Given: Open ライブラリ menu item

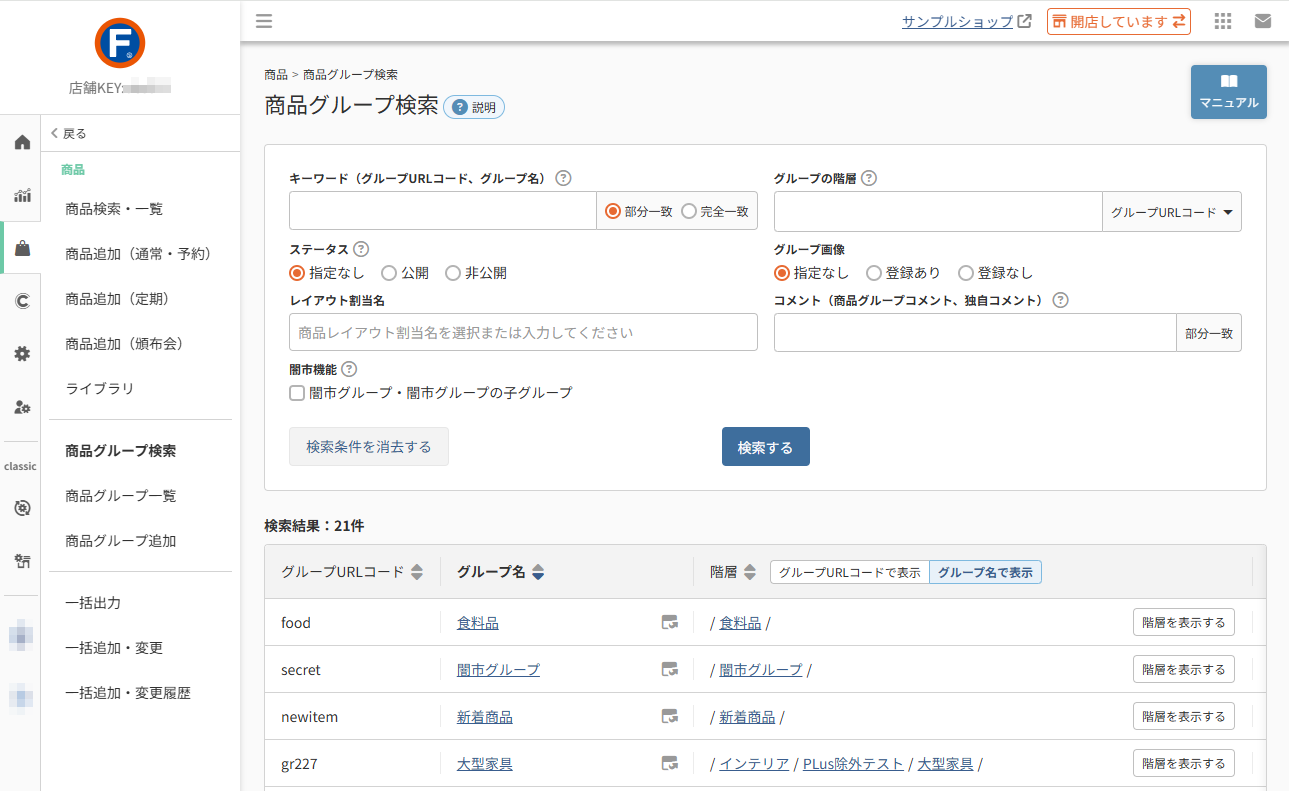Looking at the screenshot, I should pos(99,389).
